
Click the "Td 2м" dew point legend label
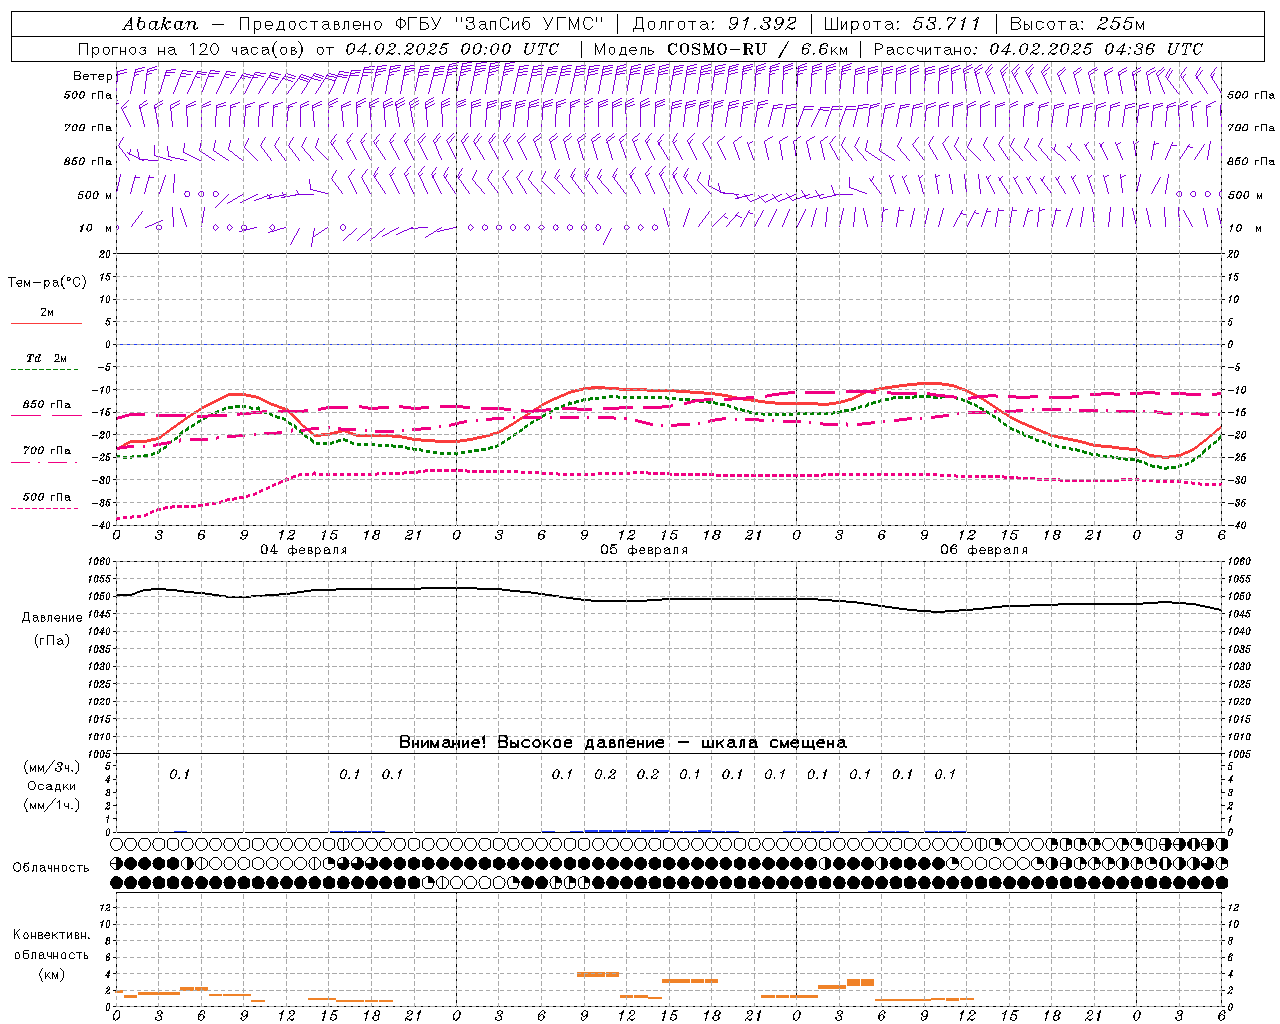pyautogui.click(x=47, y=358)
